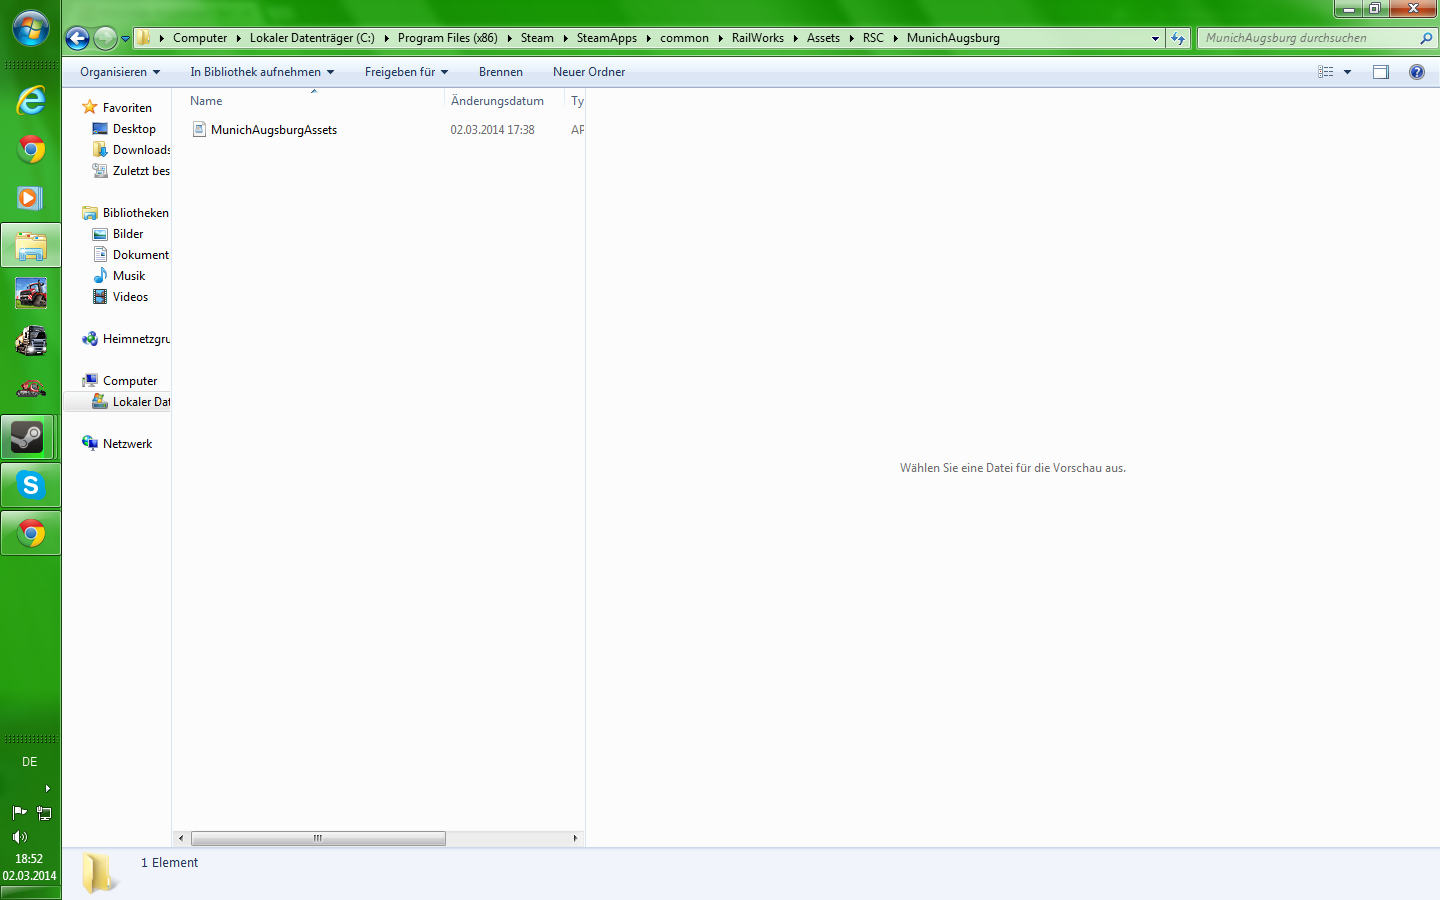Navigate to Computer in the address bar
The height and width of the screenshot is (900, 1440).
coord(200,38)
